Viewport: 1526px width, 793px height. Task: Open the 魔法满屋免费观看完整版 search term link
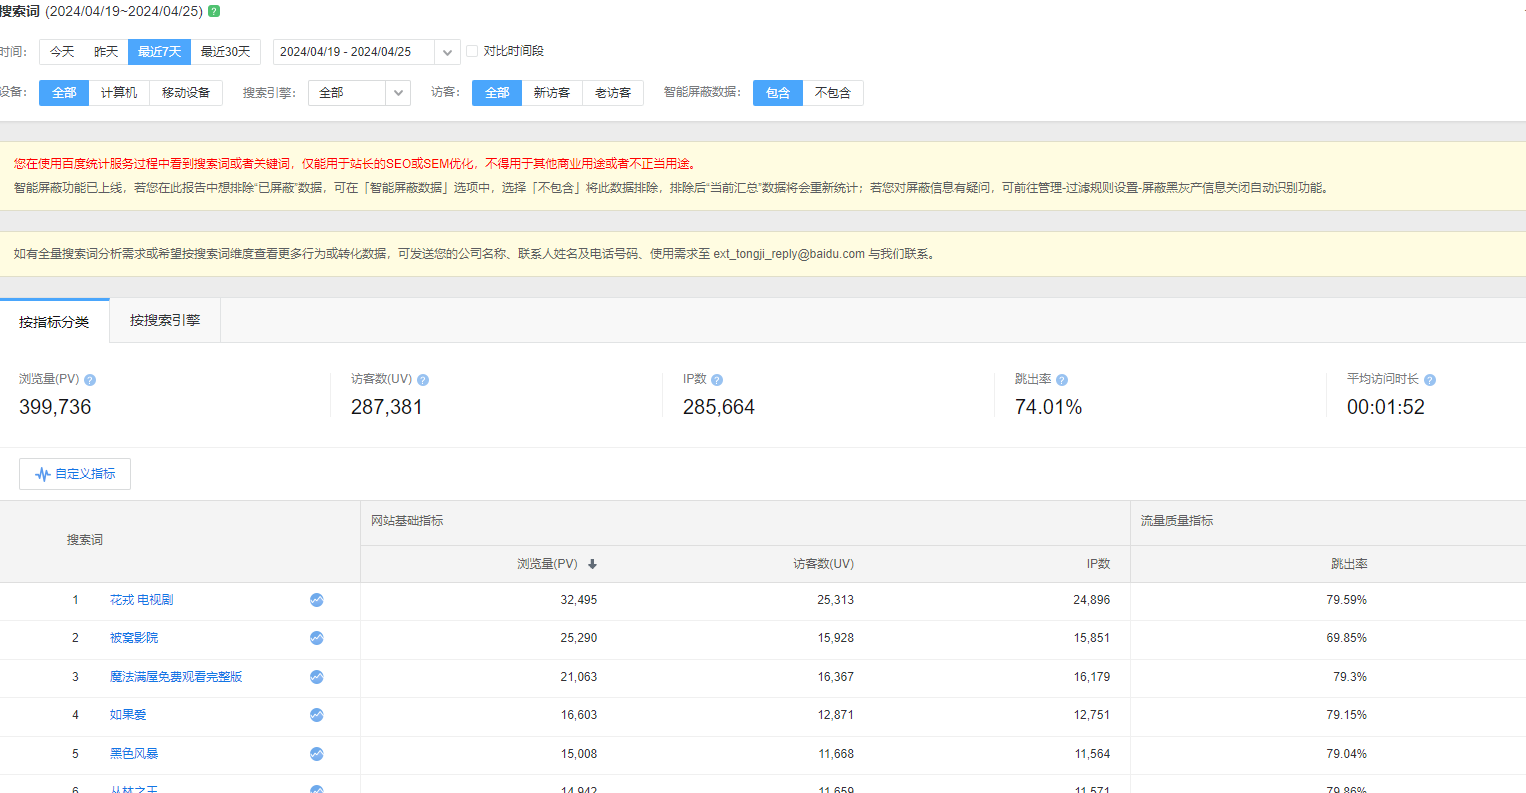pos(176,677)
